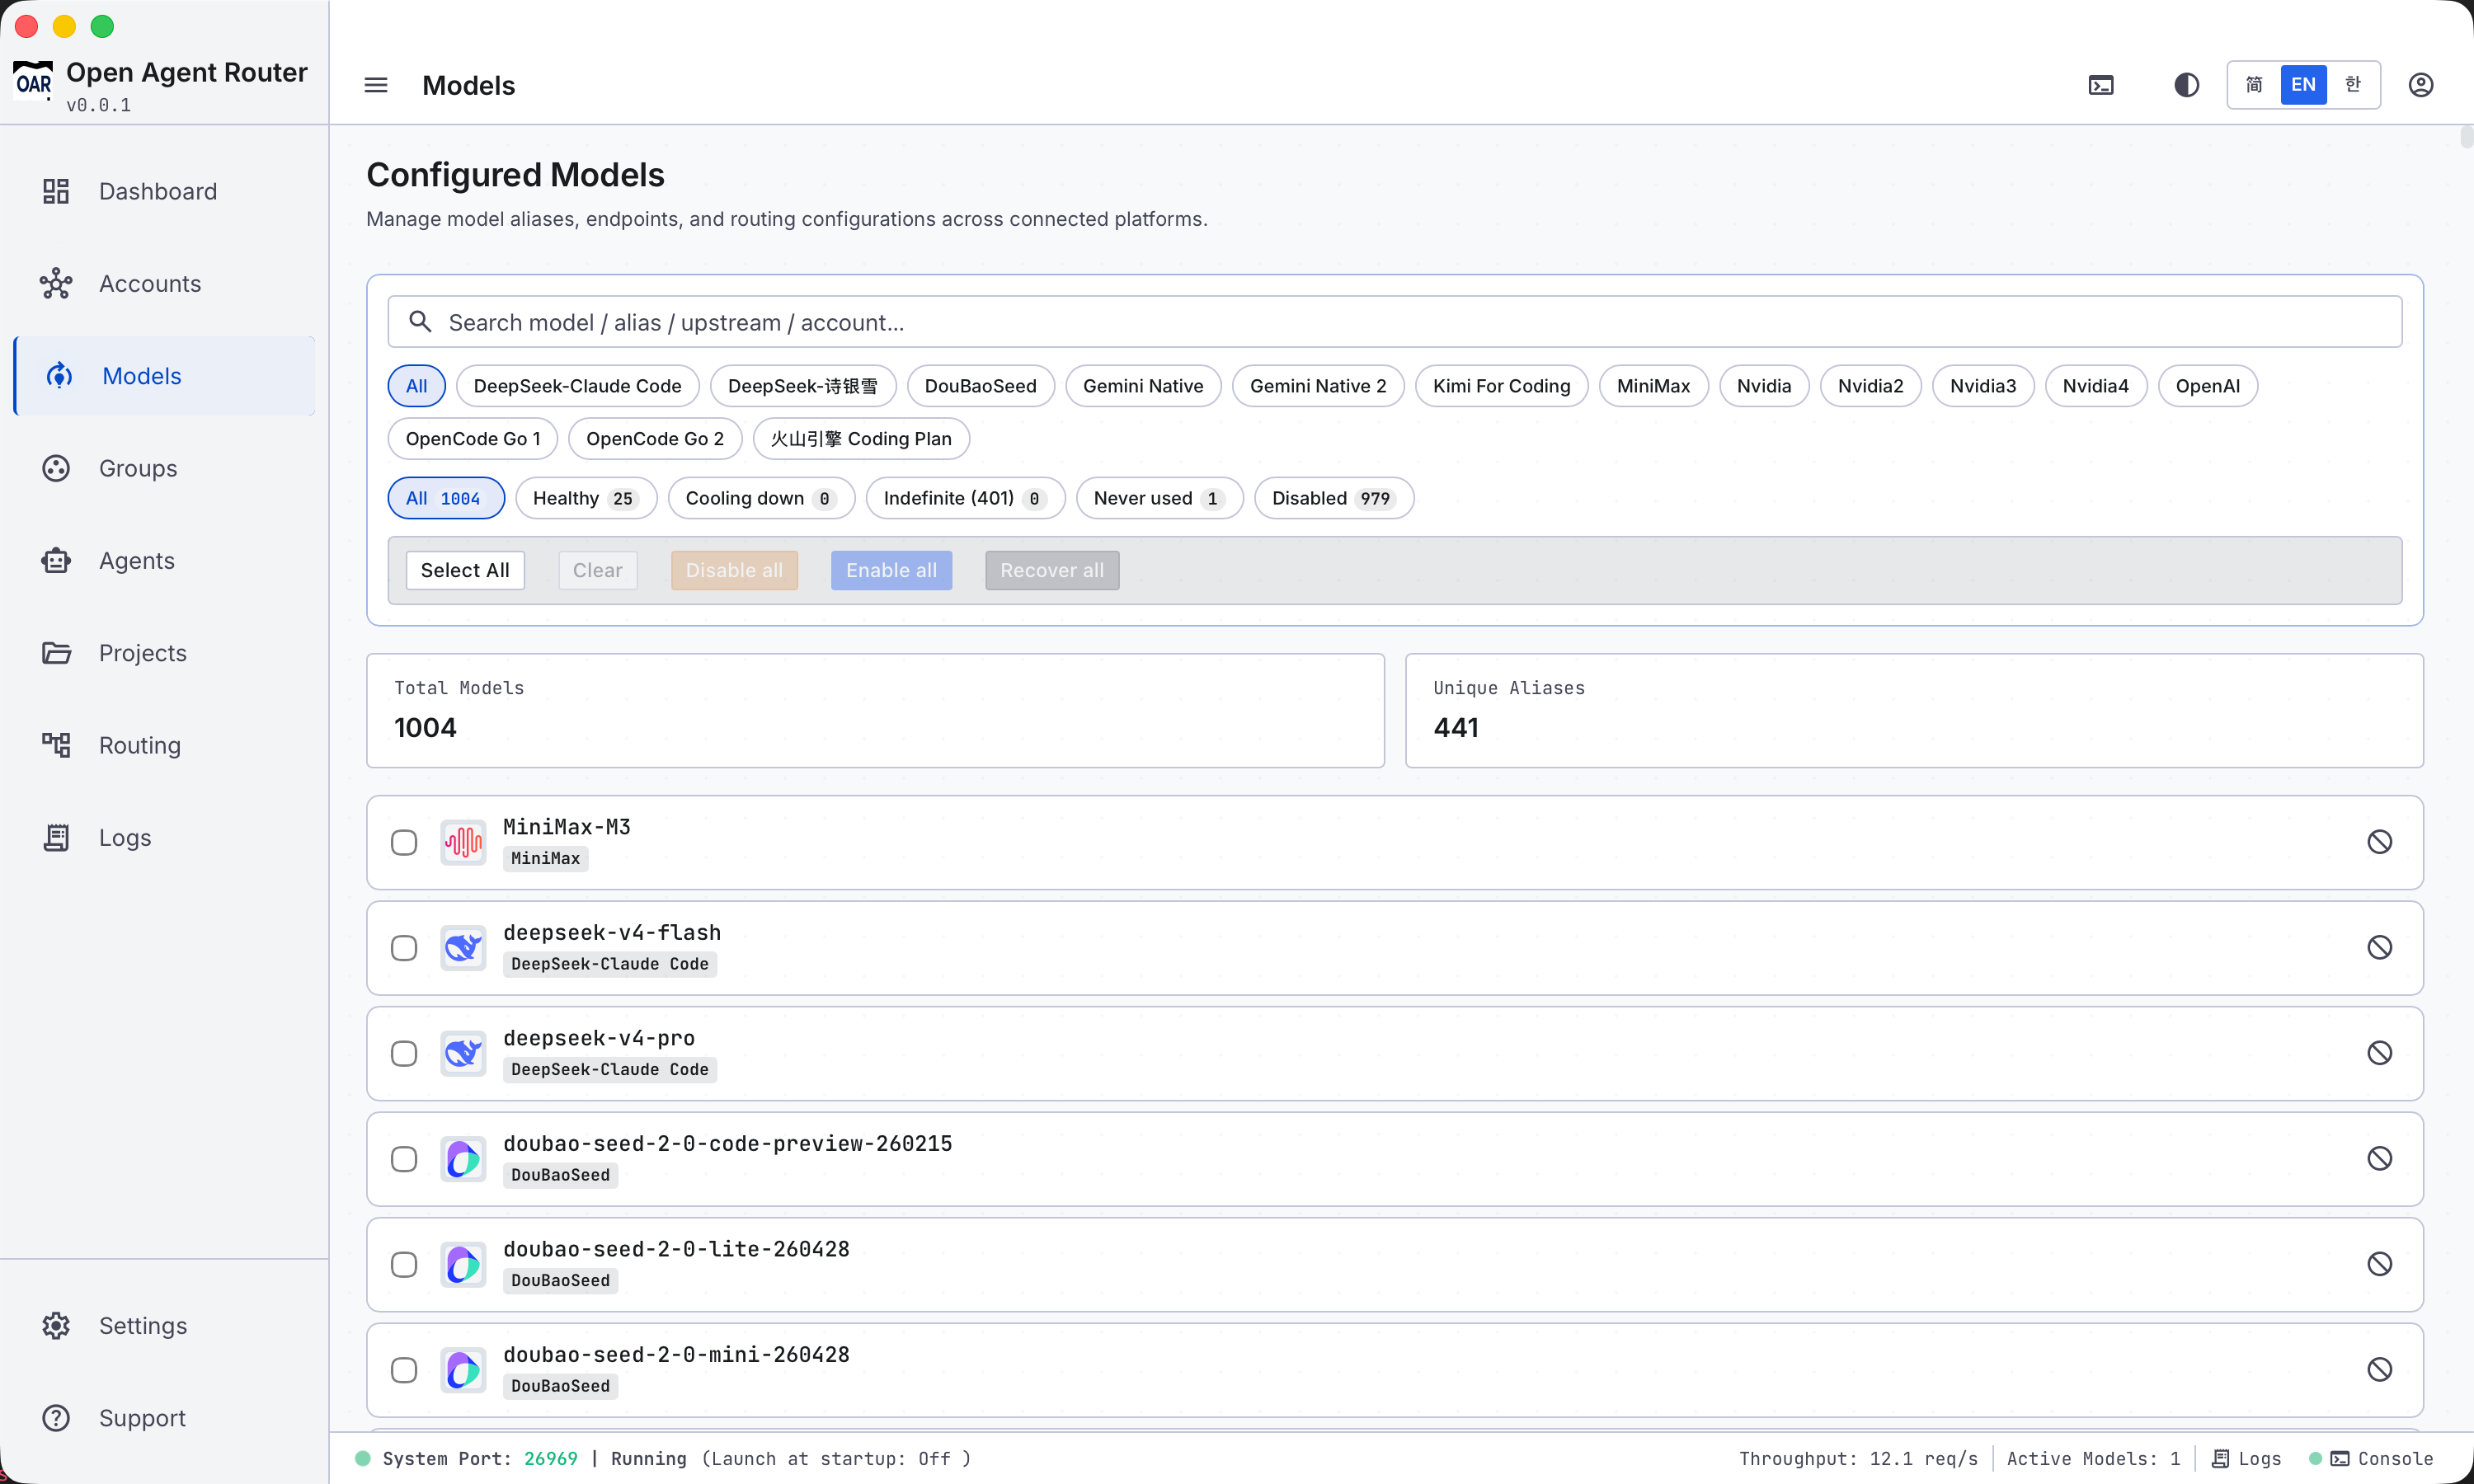View Logs from the sidebar
Image resolution: width=2474 pixels, height=1484 pixels.
(x=164, y=838)
